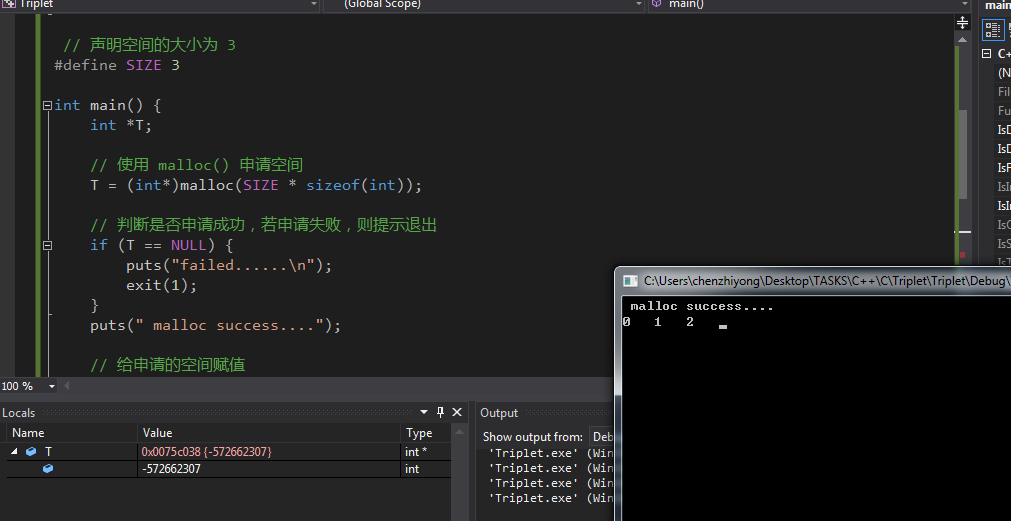Click the Type column header in Locals
The image size is (1011, 521).
(x=426, y=433)
